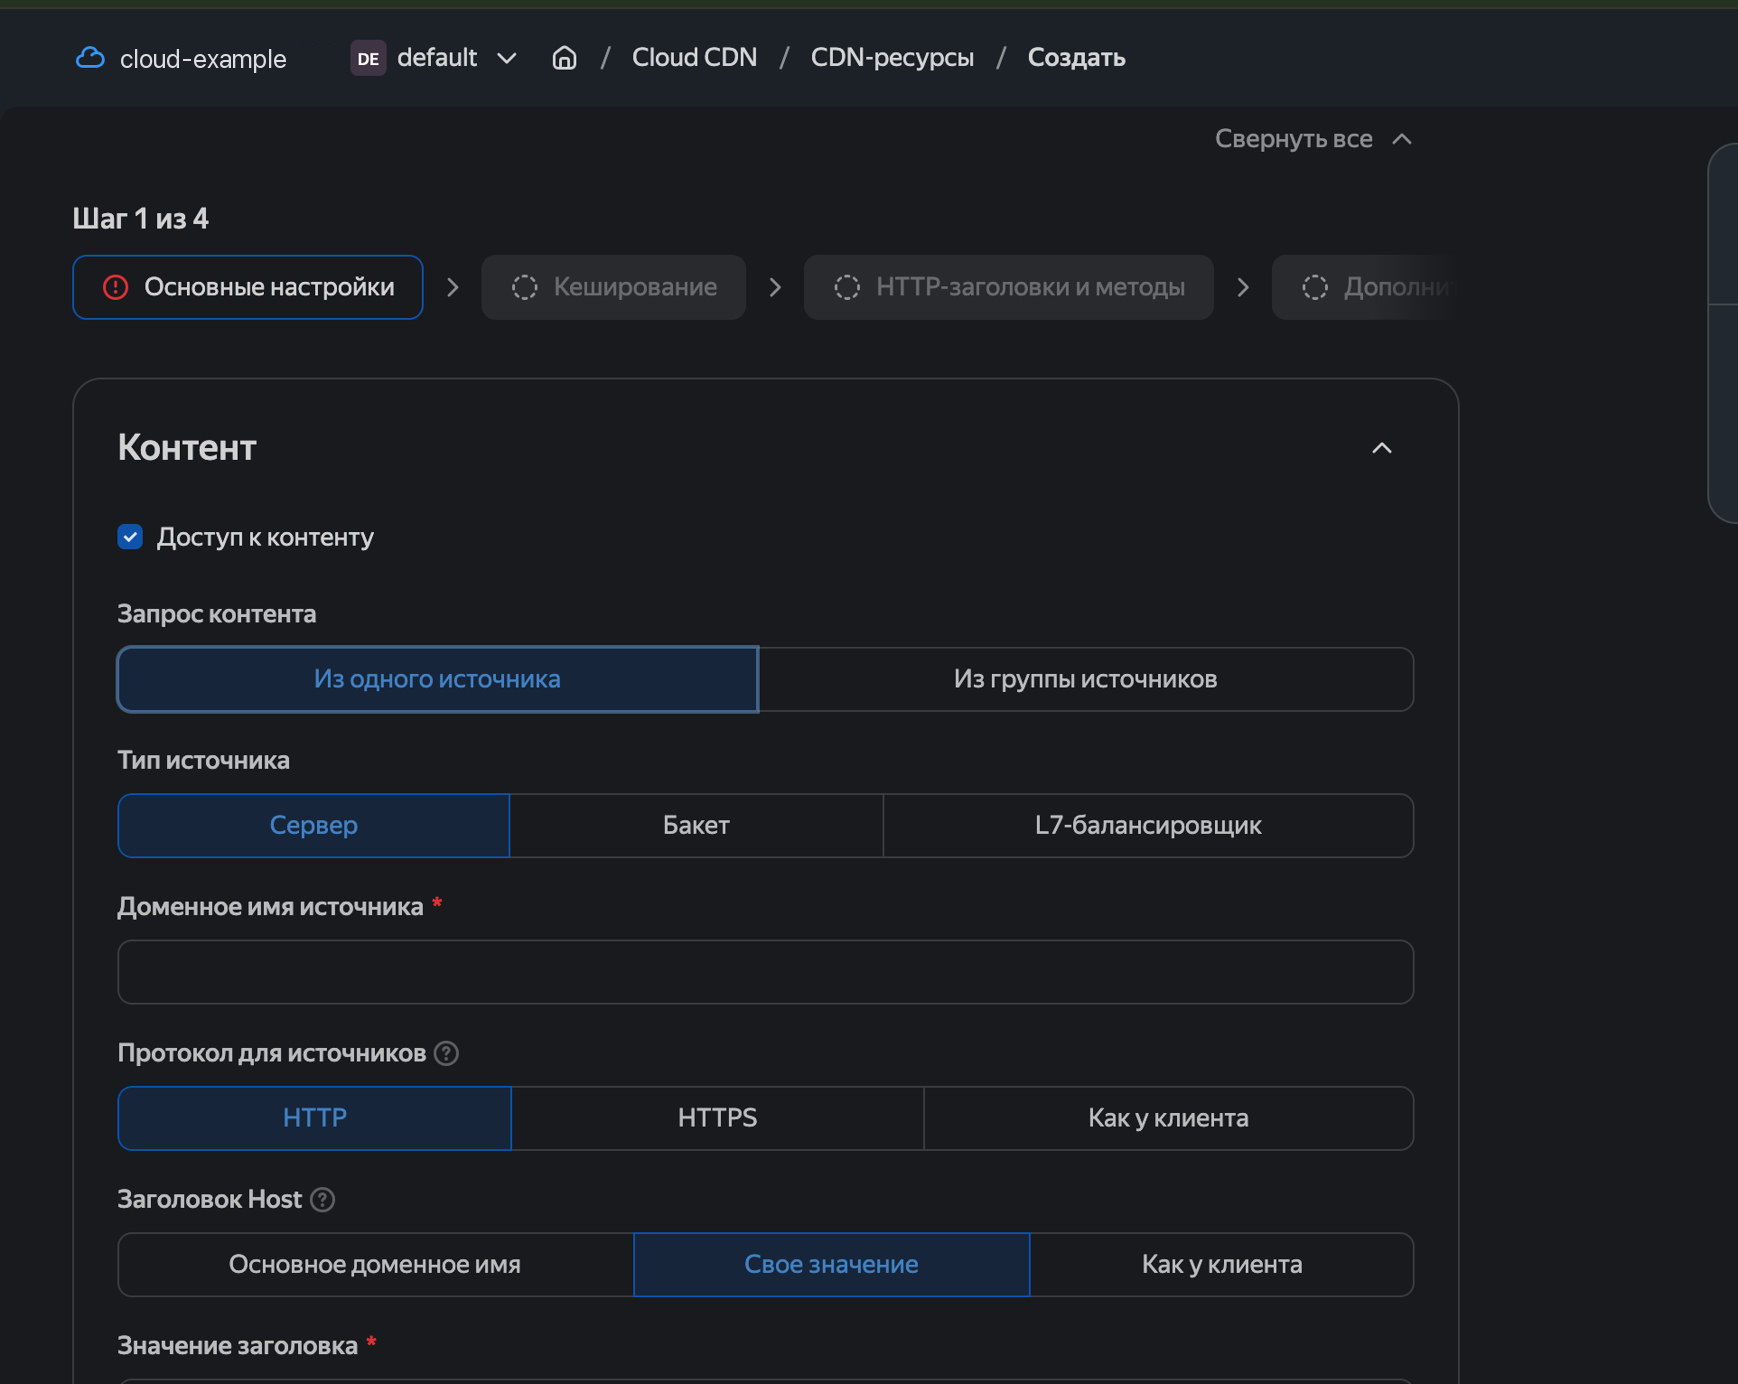Click the Запрос контента label
1738x1384 pixels.
(217, 614)
